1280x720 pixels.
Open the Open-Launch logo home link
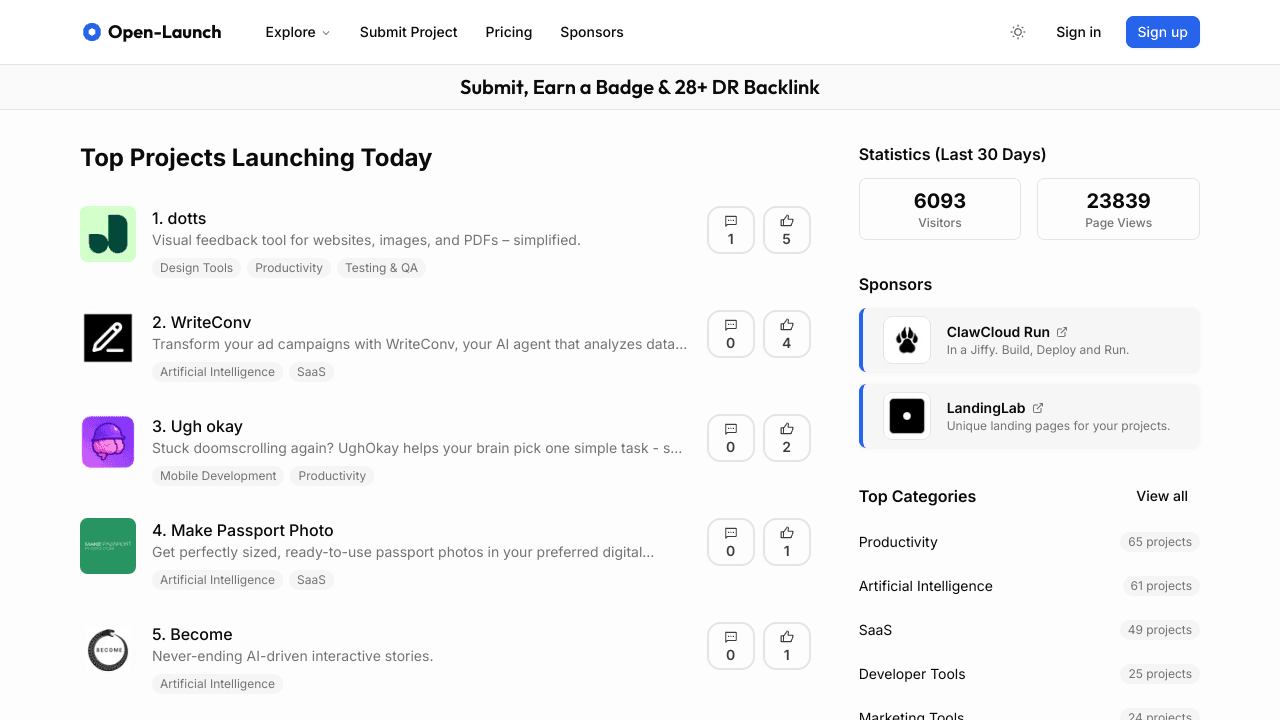click(x=152, y=32)
